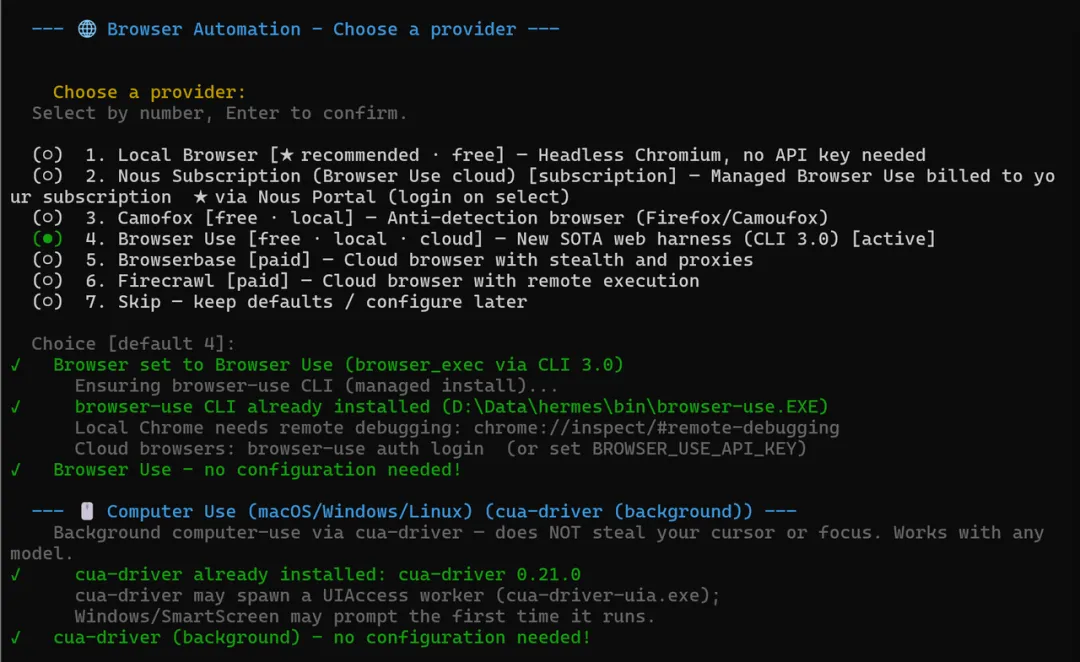Select radio for 6. Firecrawl
This screenshot has width=1080, height=662.
coord(48,280)
